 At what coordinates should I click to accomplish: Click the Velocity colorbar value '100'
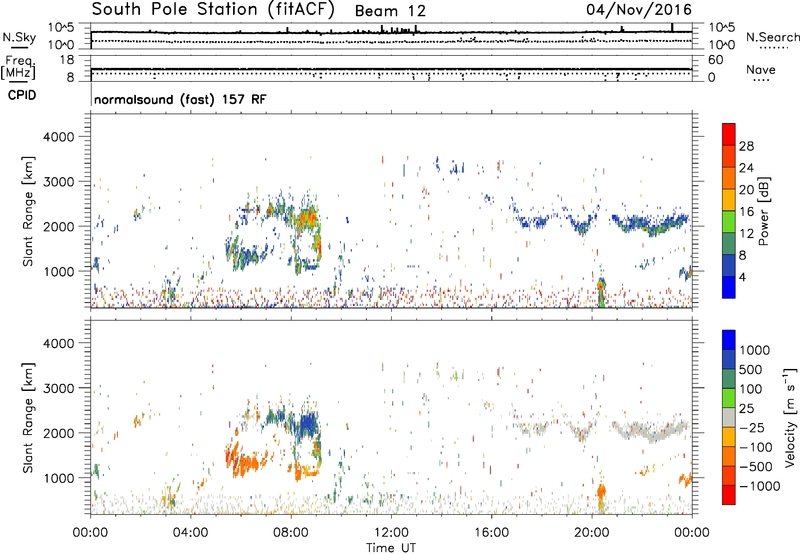point(751,389)
